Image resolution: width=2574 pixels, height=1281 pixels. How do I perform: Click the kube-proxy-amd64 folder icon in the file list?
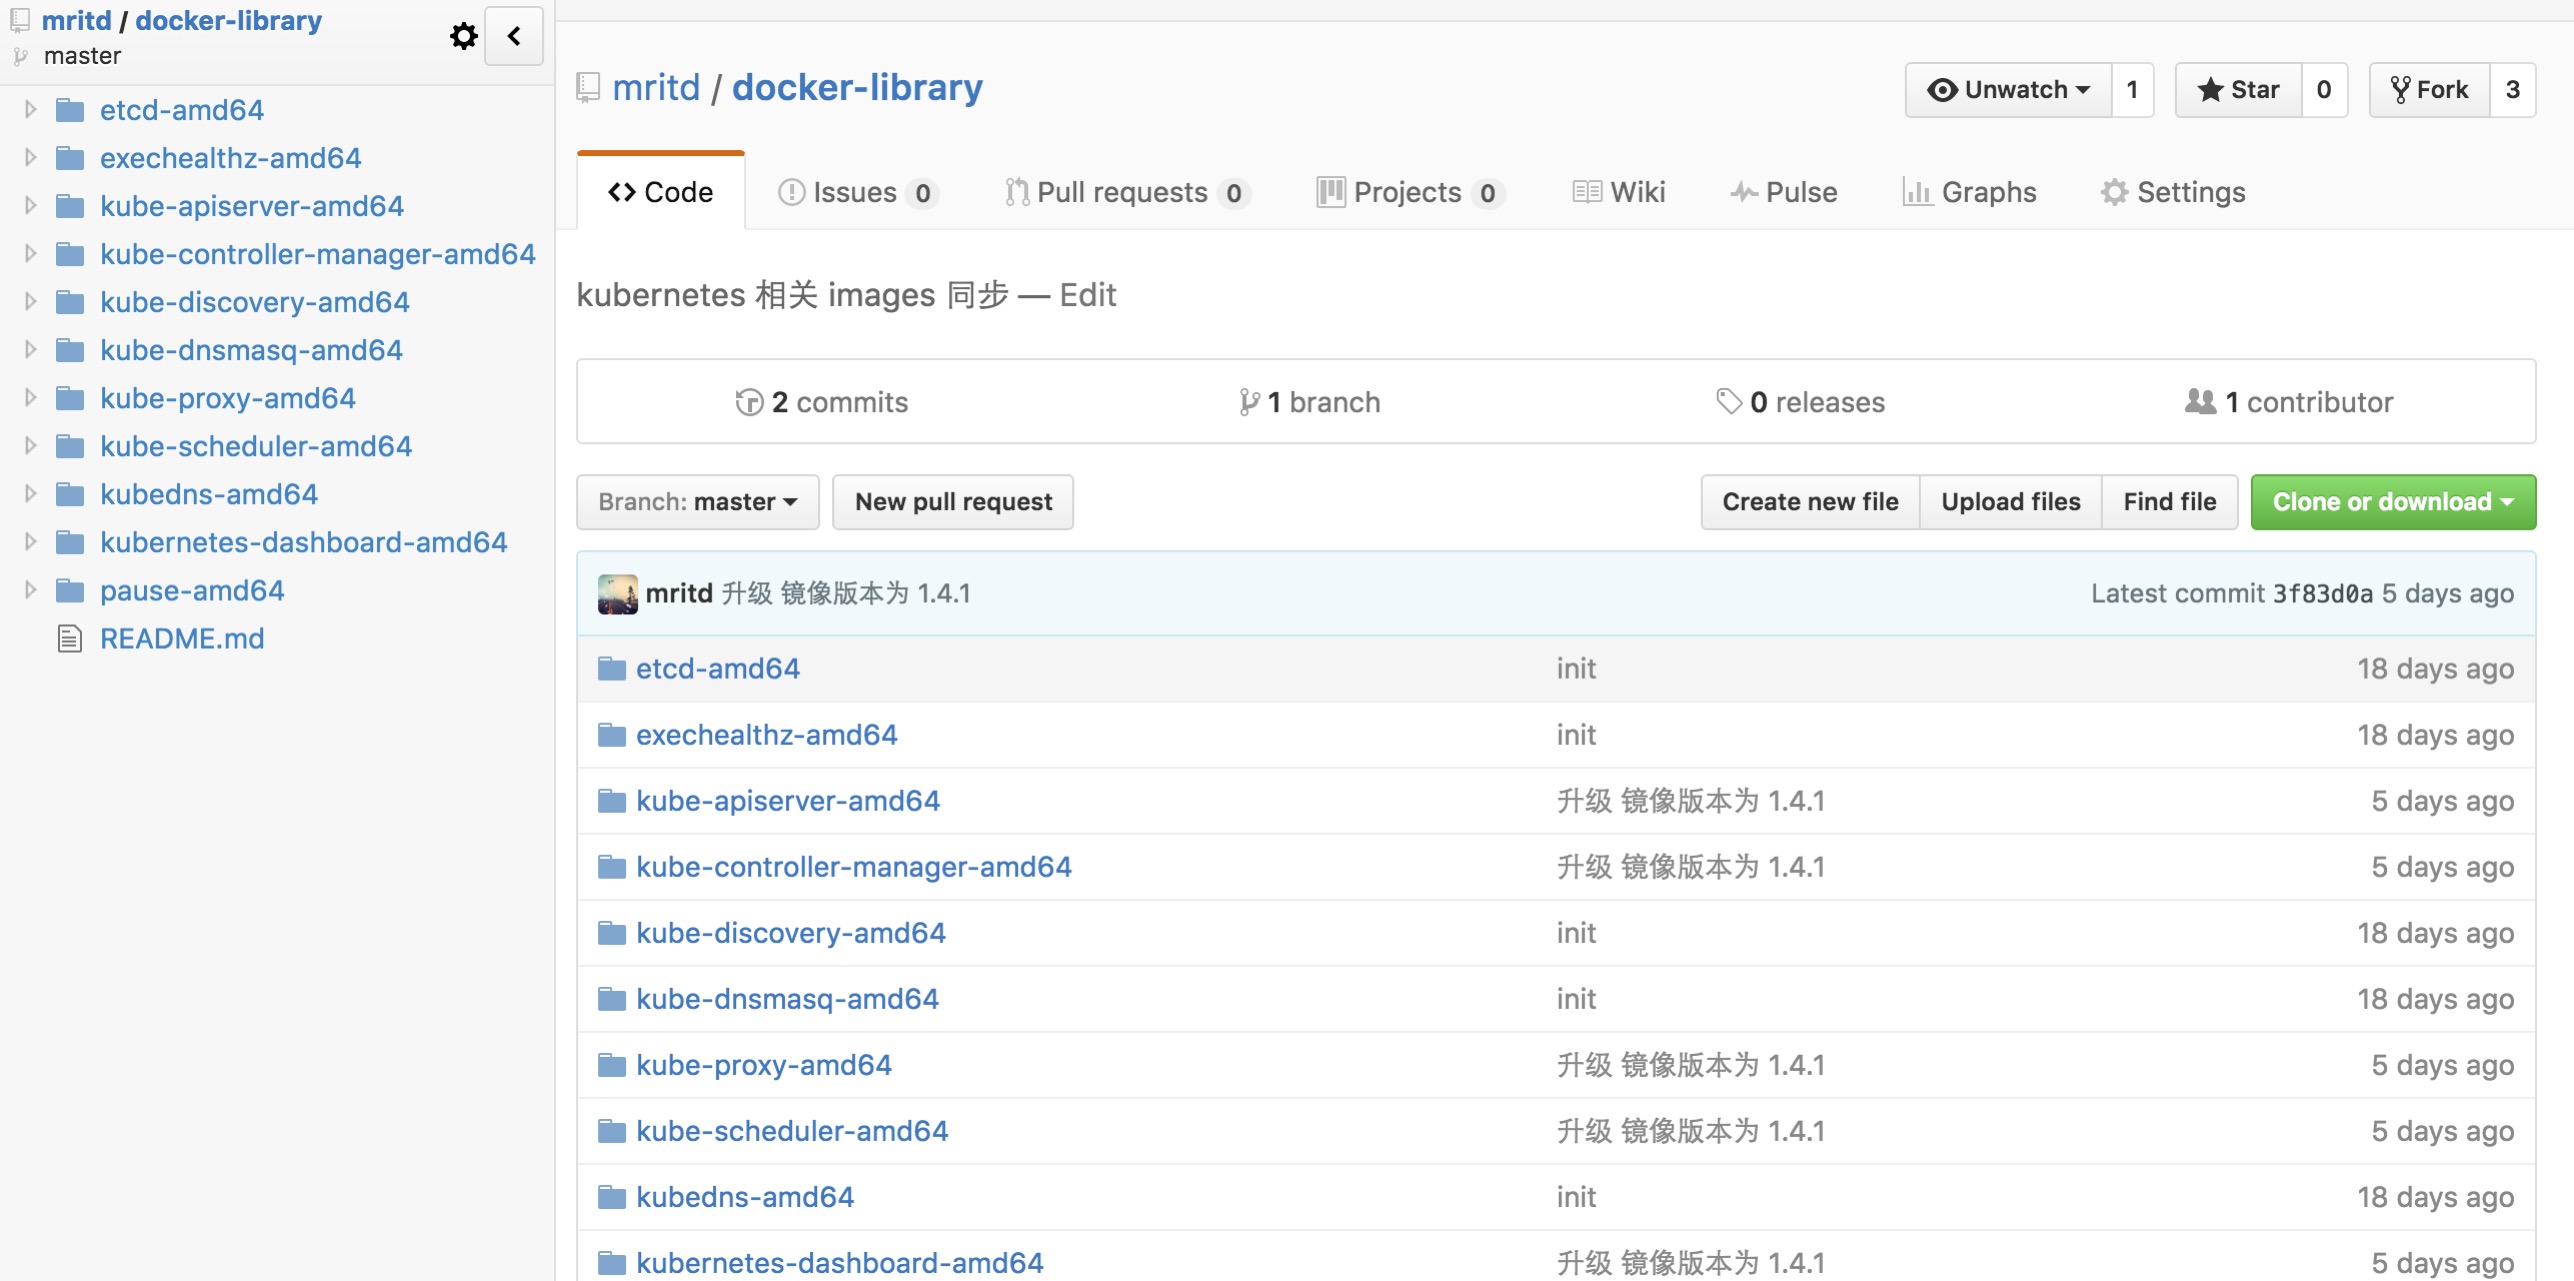611,1065
